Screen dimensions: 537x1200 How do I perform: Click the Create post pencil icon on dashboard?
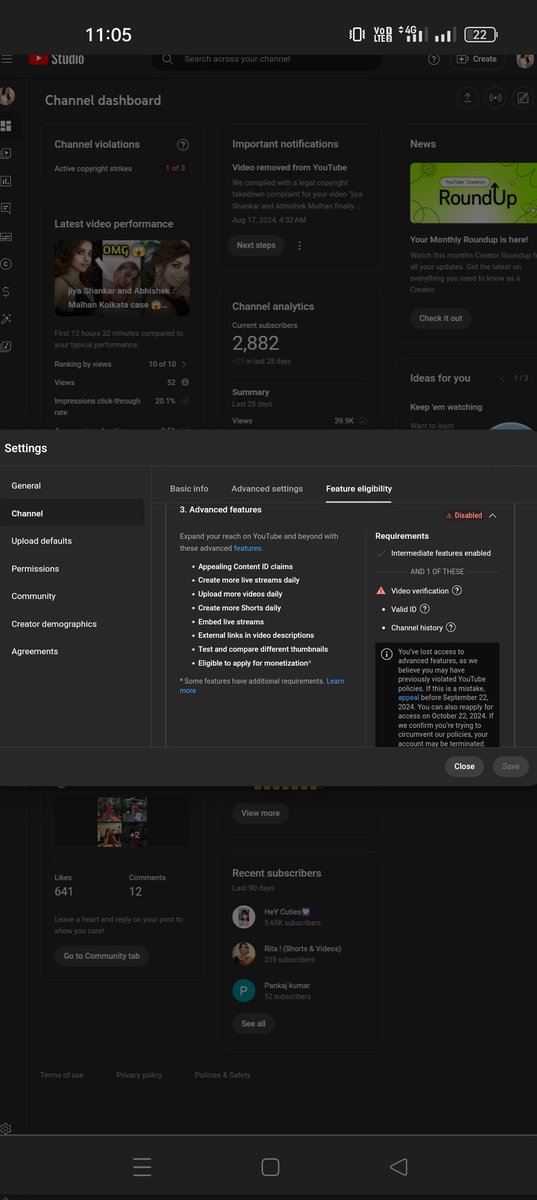[523, 98]
